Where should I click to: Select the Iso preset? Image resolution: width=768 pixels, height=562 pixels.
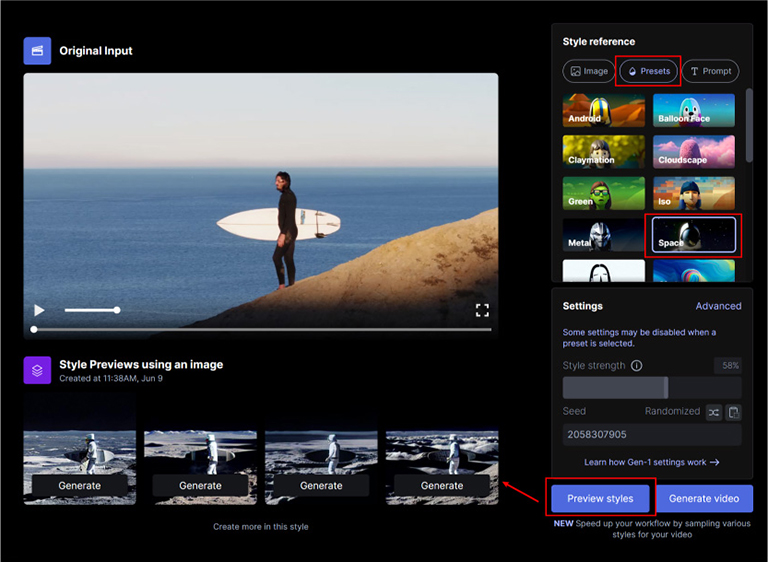[x=694, y=194]
